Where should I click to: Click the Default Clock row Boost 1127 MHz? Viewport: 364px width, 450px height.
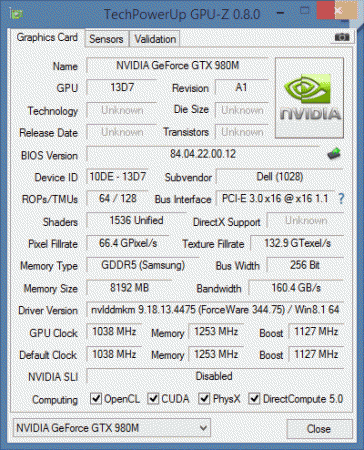(316, 354)
